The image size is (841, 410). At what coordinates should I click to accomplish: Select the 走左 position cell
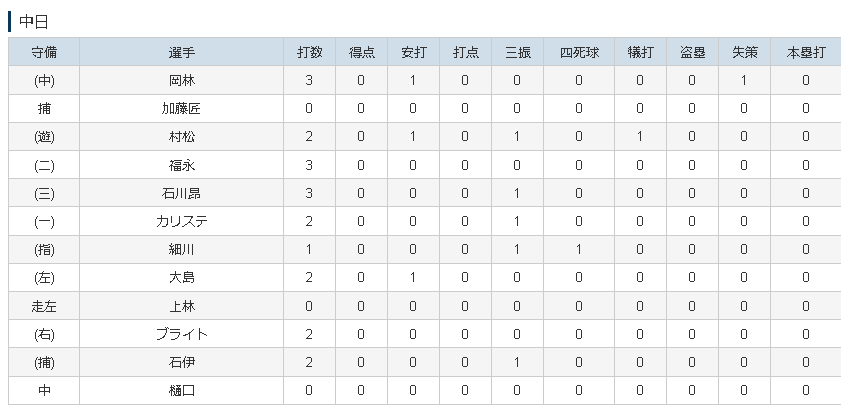tap(44, 306)
